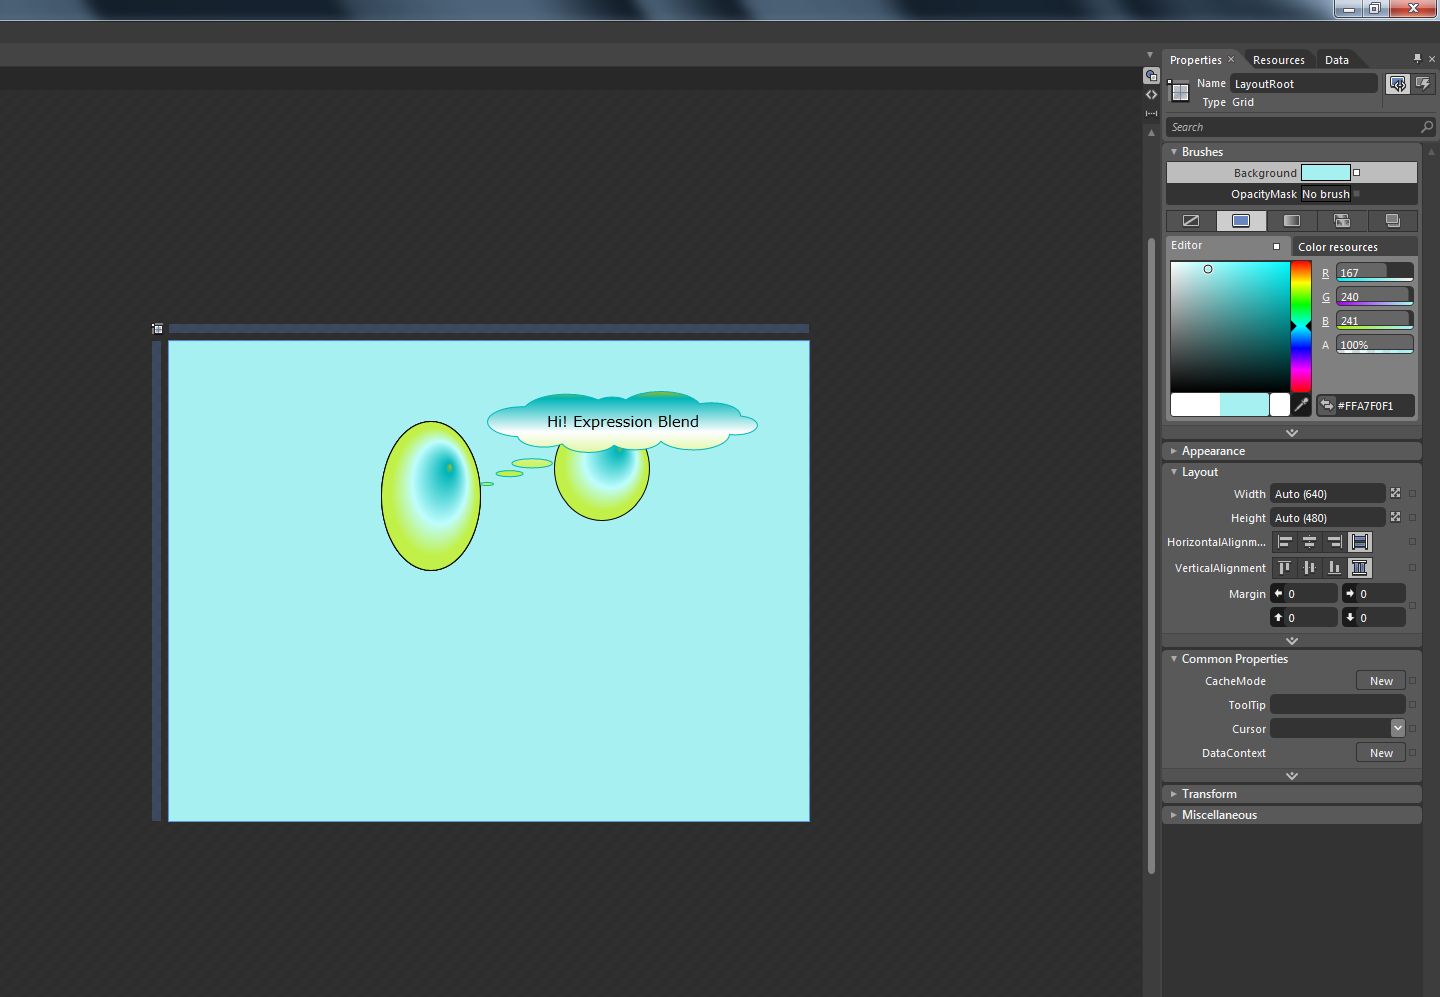Set HorizontalAlignment to Right
This screenshot has width=1440, height=997.
[x=1334, y=542]
